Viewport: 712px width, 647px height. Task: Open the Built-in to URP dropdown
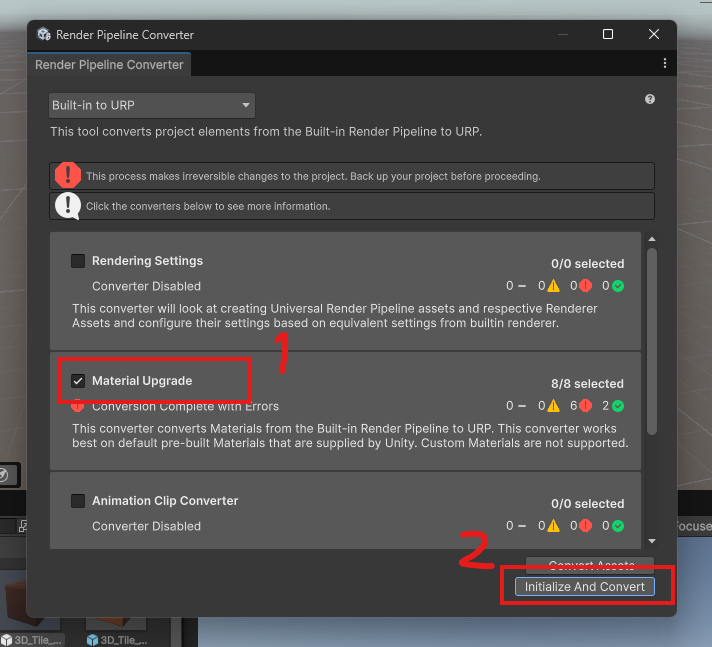pyautogui.click(x=152, y=105)
